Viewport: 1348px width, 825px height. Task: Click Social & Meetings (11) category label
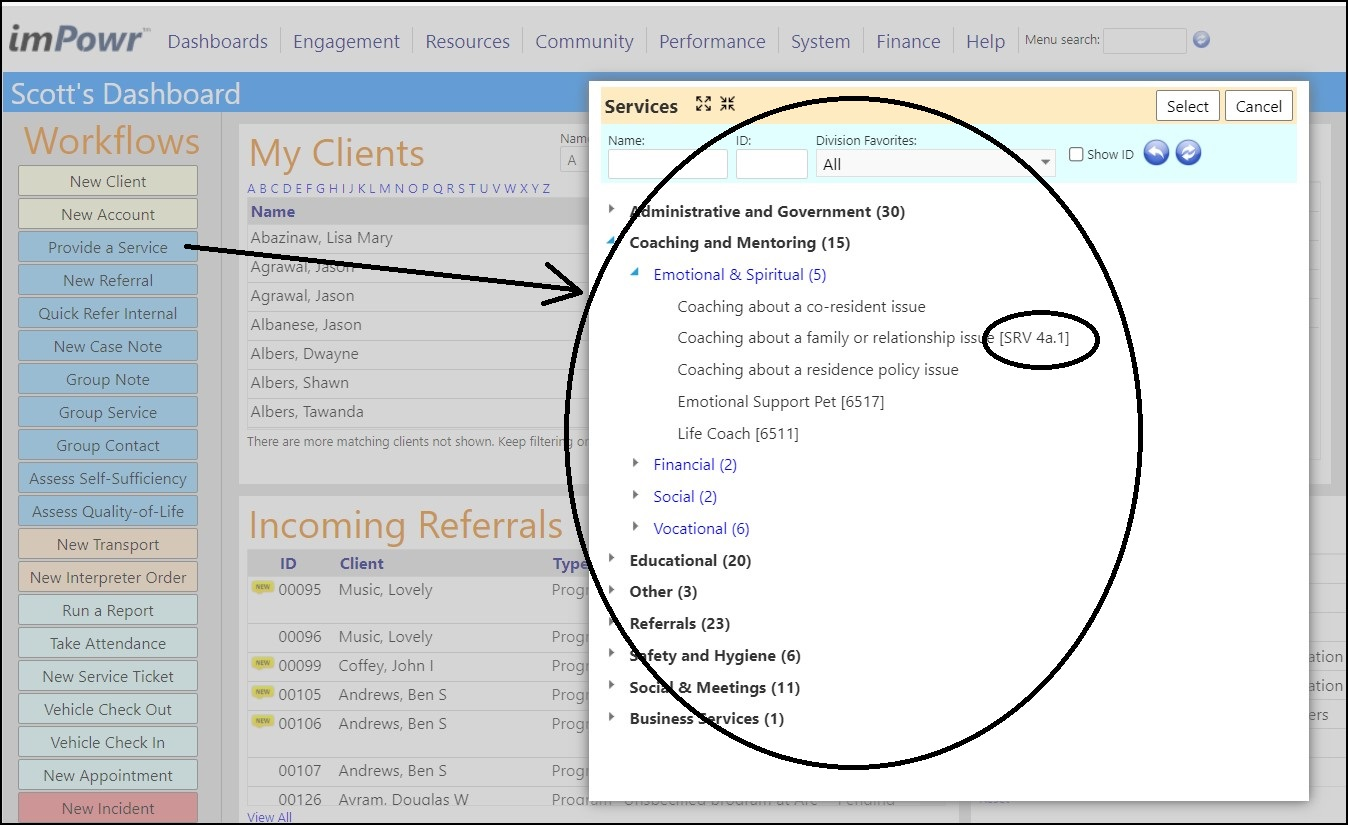point(714,687)
